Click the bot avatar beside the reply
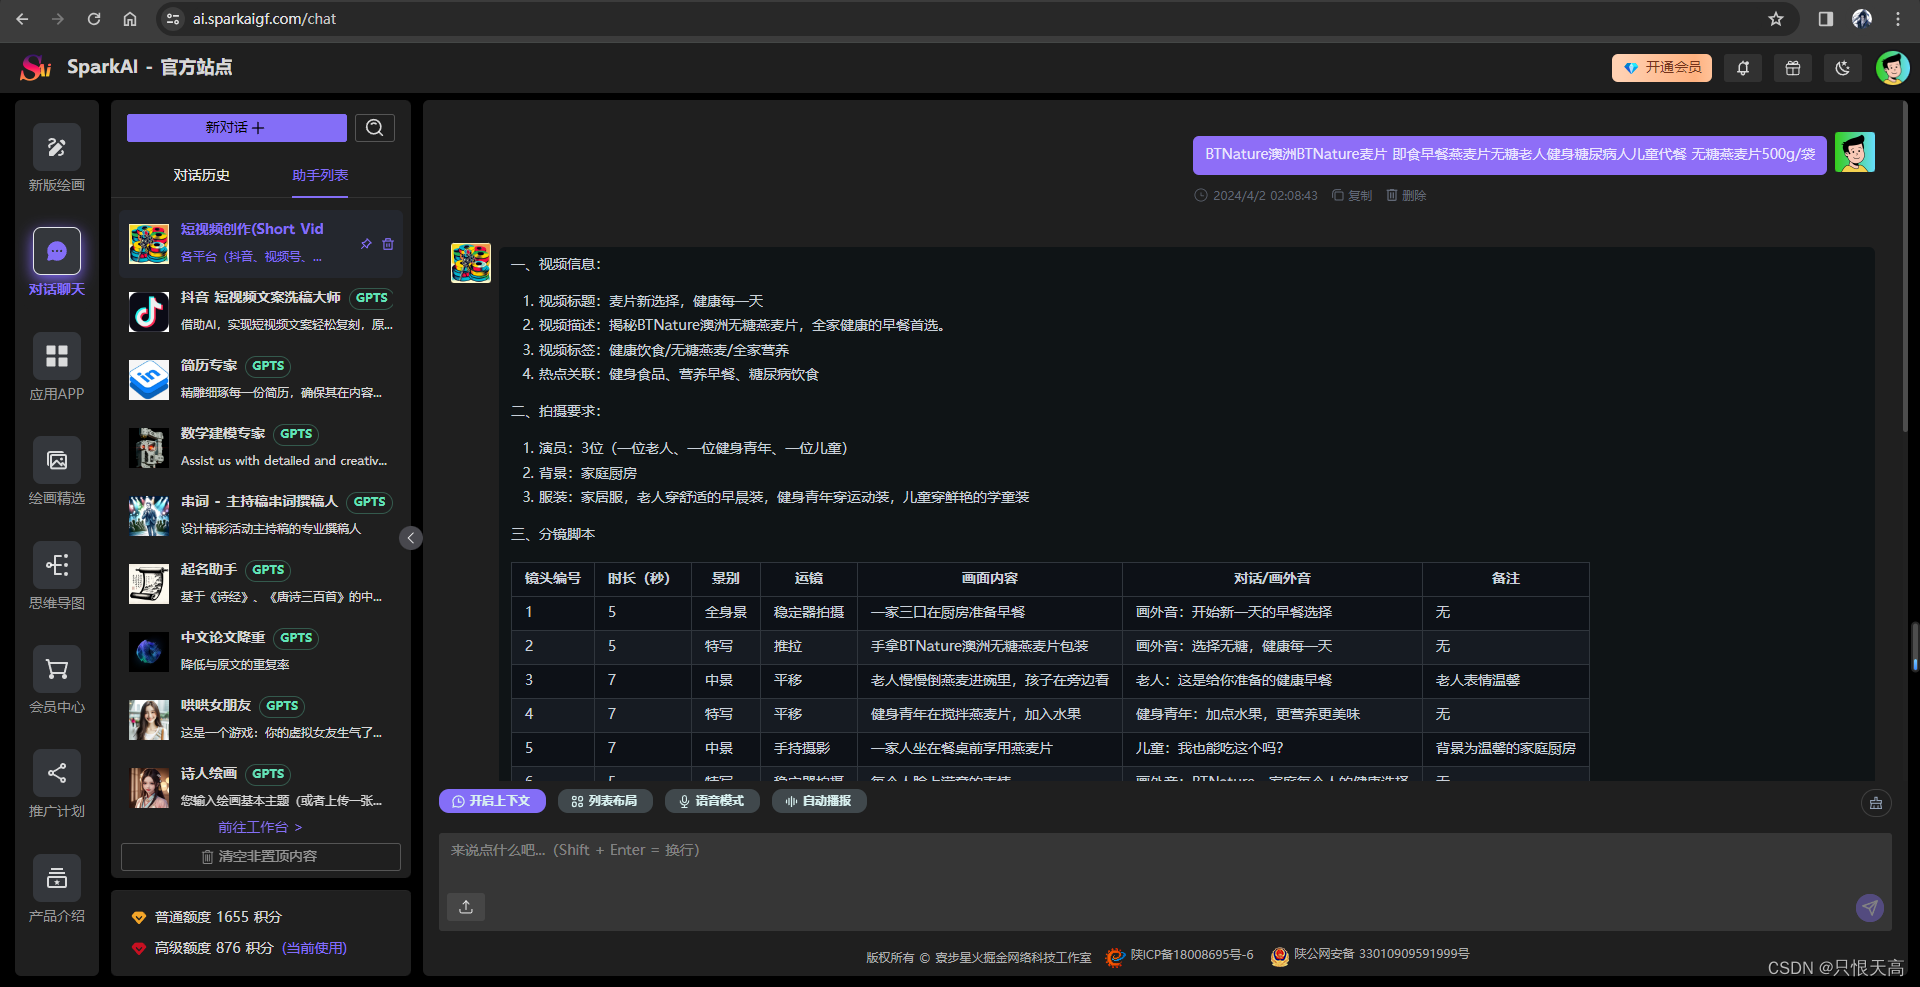Image resolution: width=1920 pixels, height=987 pixels. coord(471,263)
